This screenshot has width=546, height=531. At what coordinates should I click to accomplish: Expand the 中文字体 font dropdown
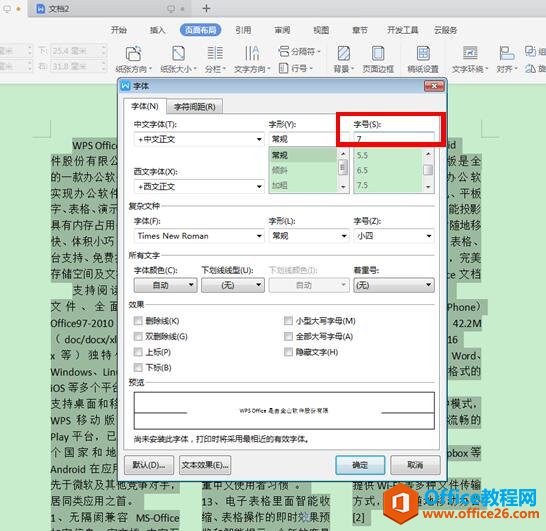point(259,139)
